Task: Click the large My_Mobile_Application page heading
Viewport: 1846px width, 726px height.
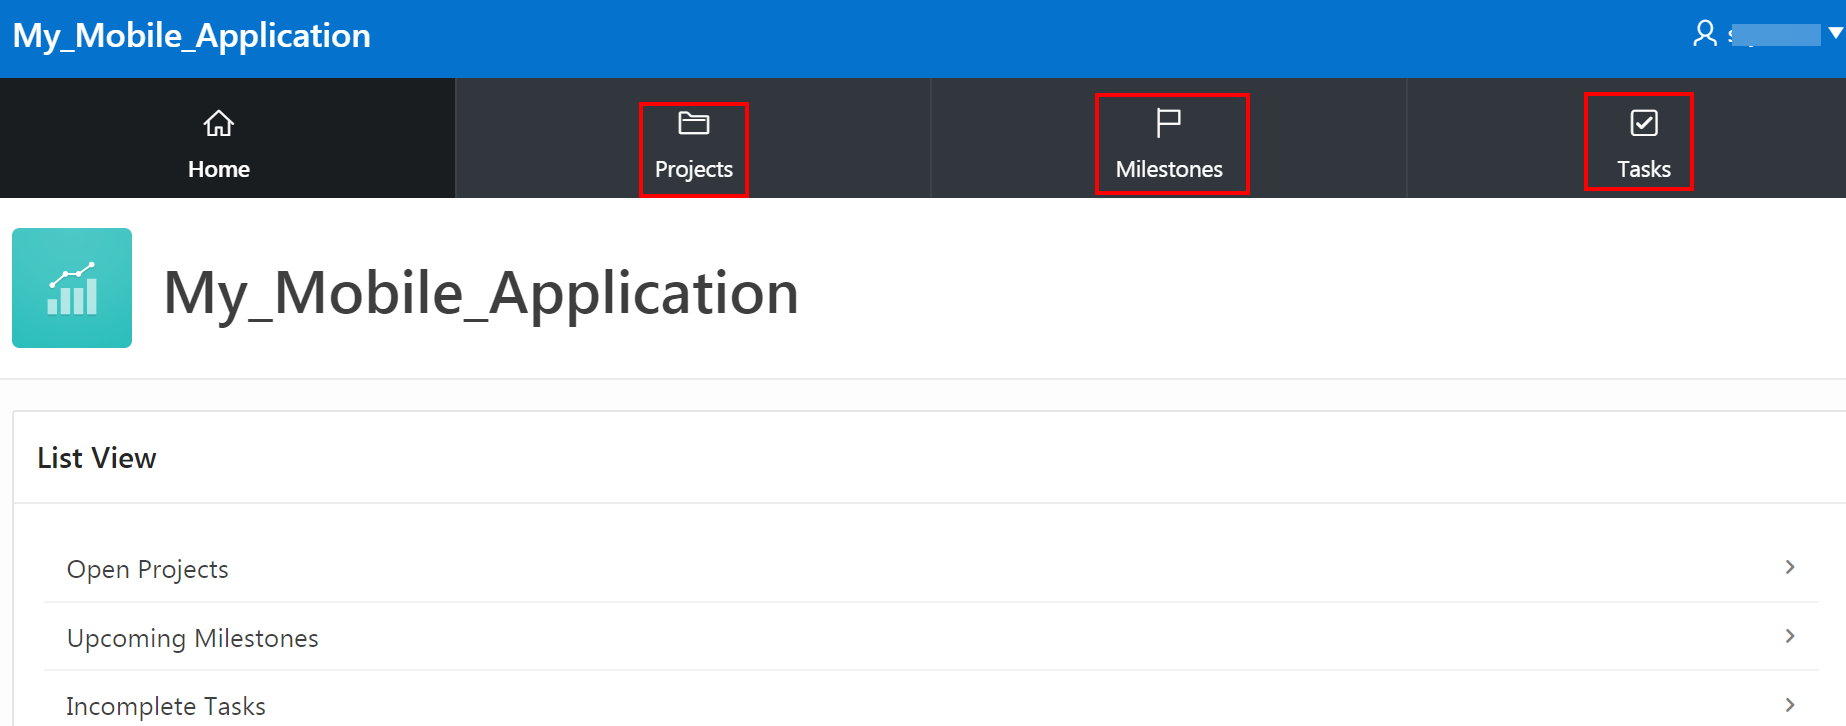Action: pos(480,294)
